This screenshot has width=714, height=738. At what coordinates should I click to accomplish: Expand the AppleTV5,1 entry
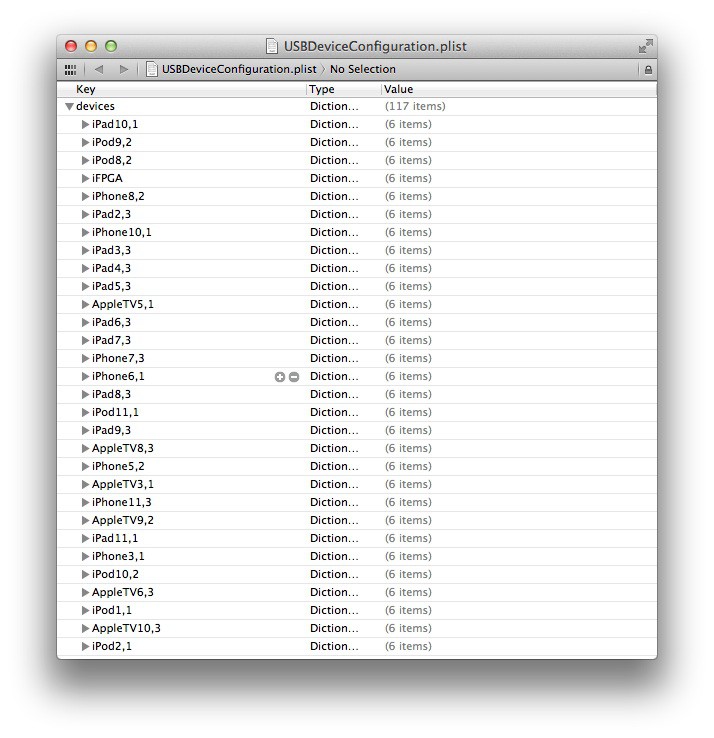pos(85,304)
